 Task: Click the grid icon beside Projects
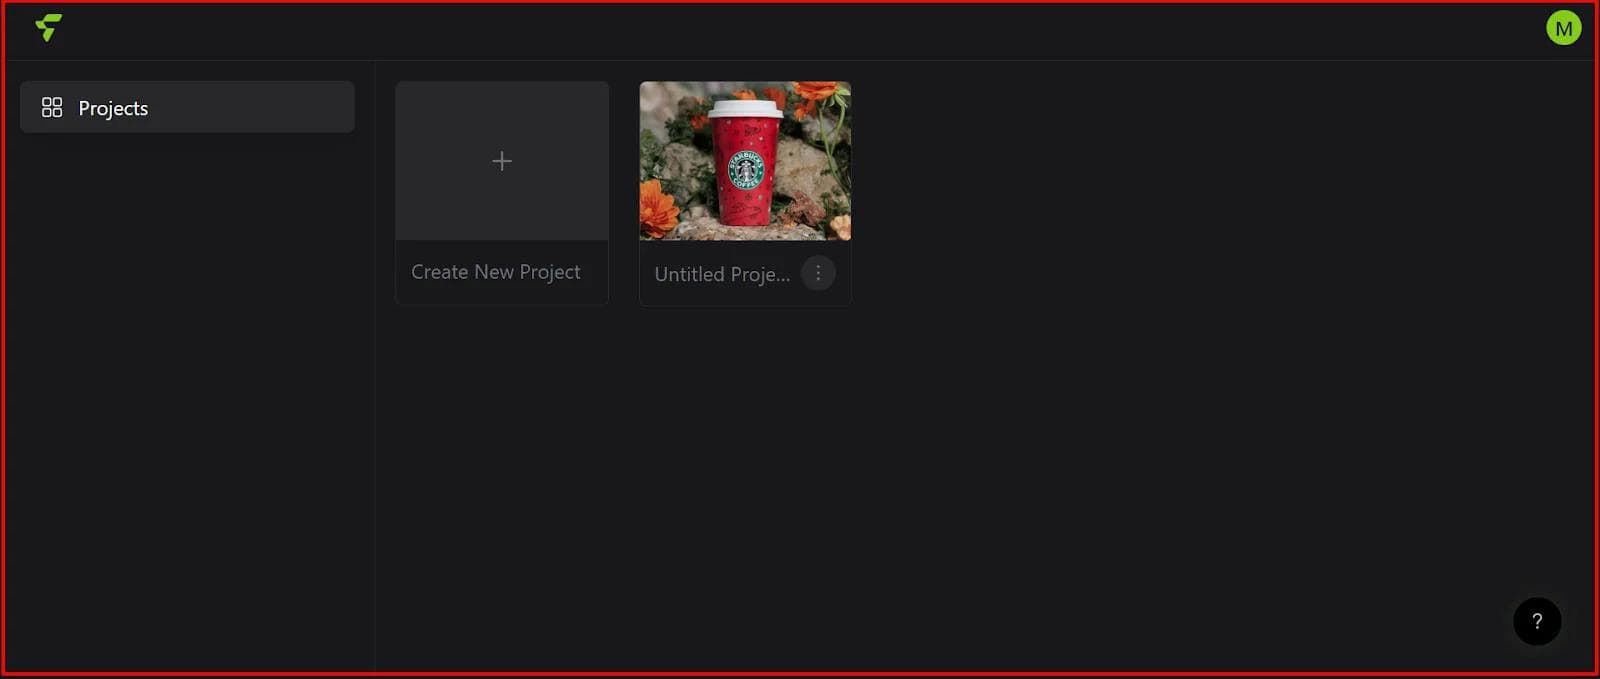(x=52, y=107)
